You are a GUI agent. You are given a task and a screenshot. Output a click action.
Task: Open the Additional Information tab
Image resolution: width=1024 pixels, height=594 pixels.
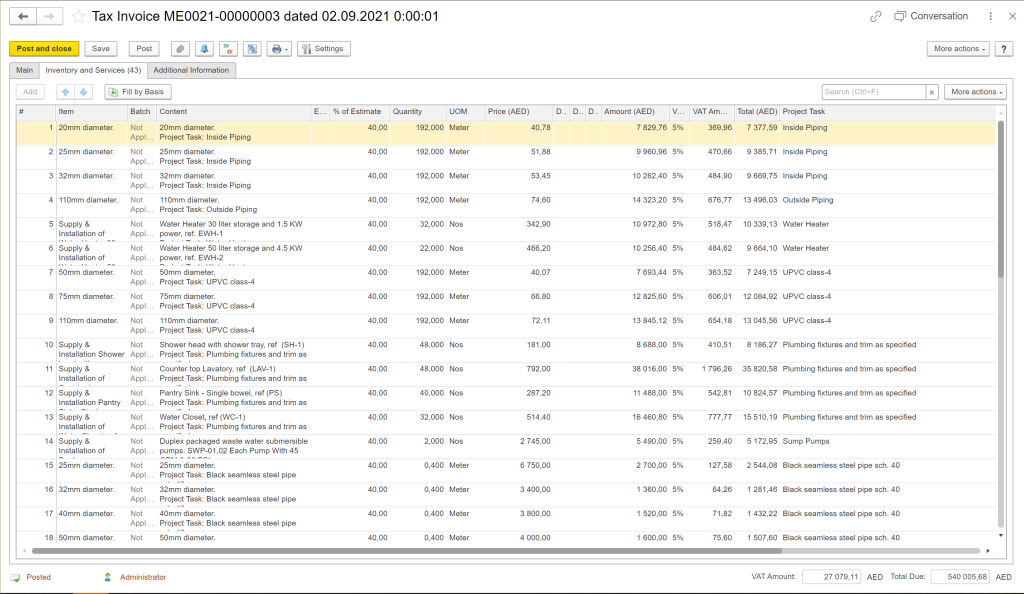[x=191, y=70]
